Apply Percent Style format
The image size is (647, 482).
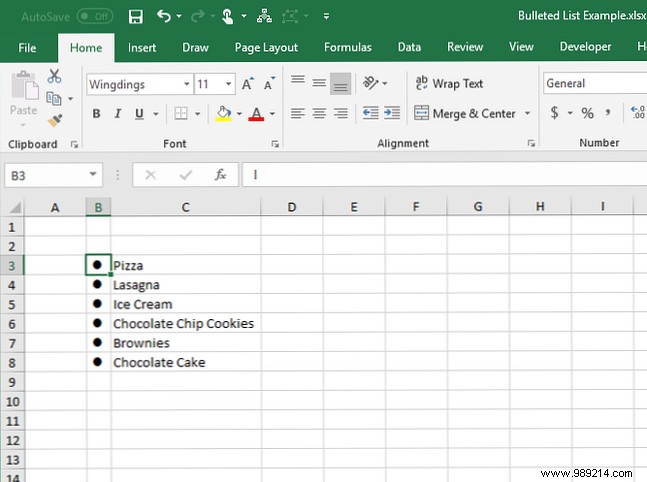587,113
